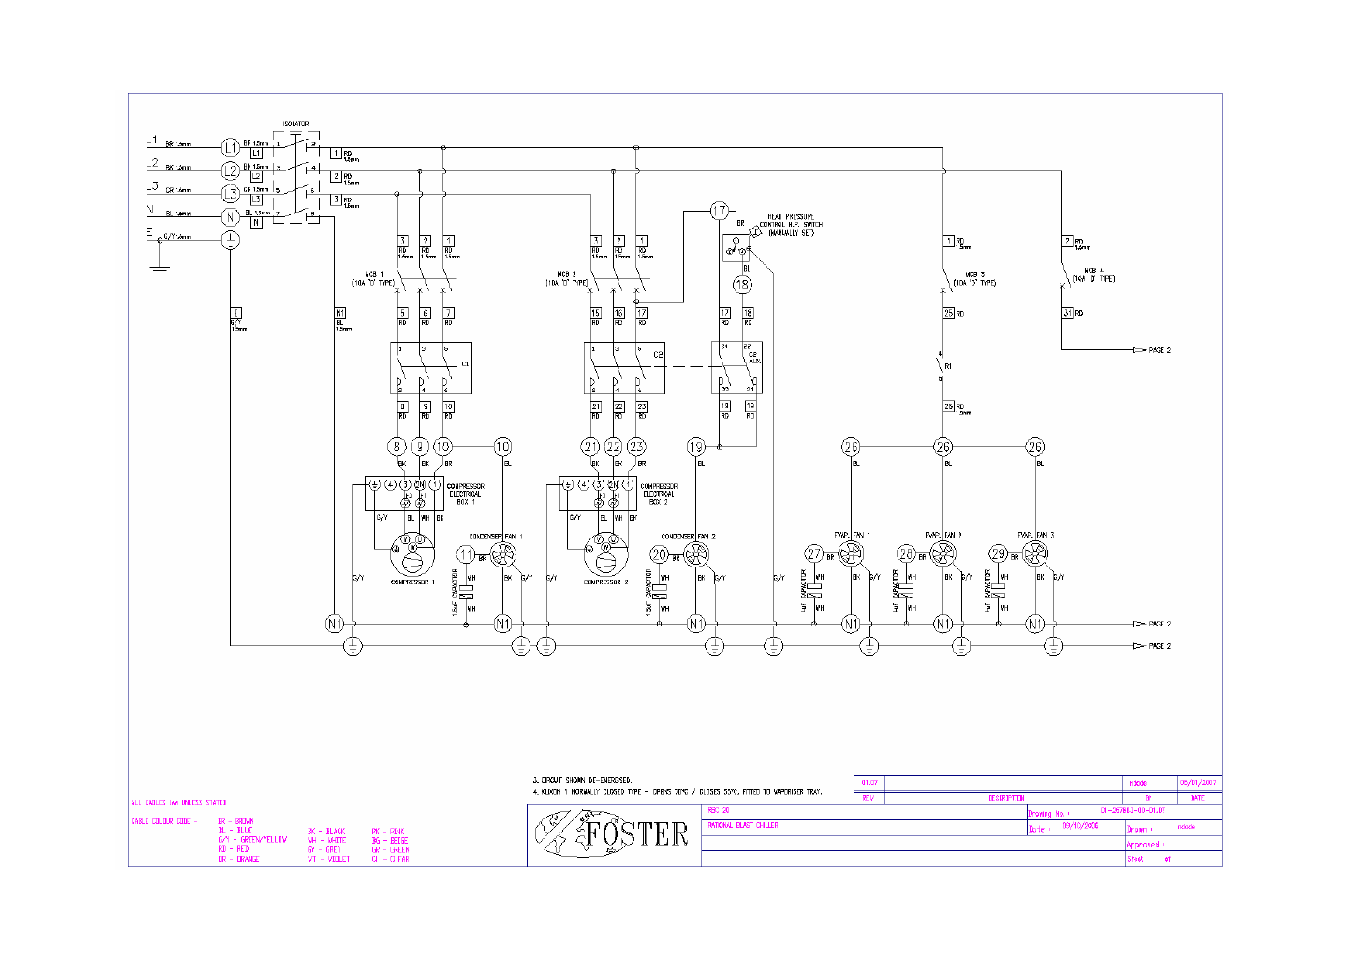Click the MCB 4 label
1350x954 pixels.
1094,275
